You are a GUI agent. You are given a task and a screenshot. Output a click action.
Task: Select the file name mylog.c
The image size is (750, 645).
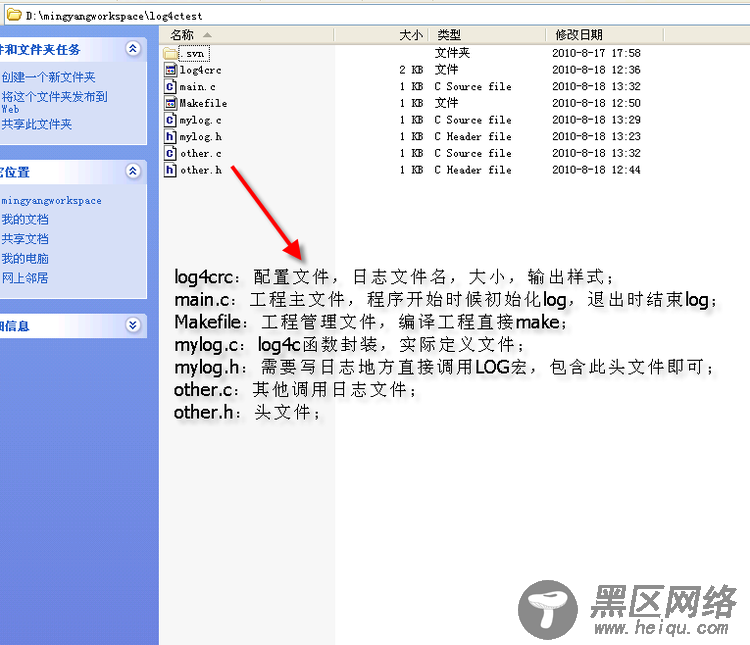pos(200,121)
